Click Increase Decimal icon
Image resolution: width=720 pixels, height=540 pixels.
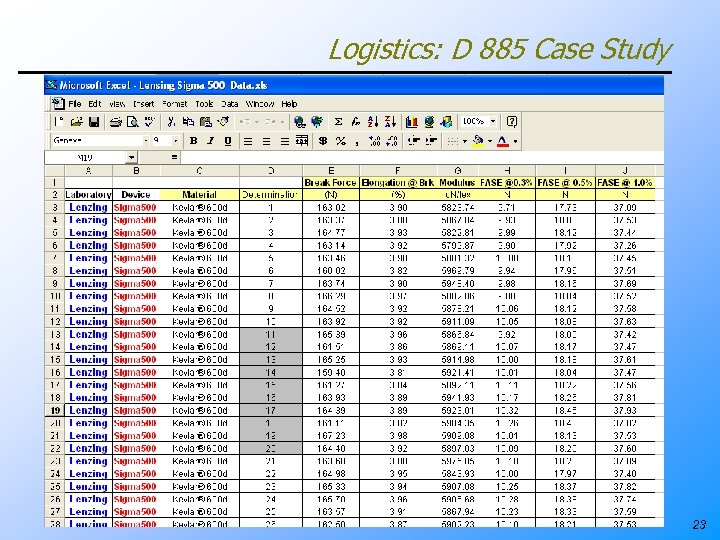coord(375,141)
